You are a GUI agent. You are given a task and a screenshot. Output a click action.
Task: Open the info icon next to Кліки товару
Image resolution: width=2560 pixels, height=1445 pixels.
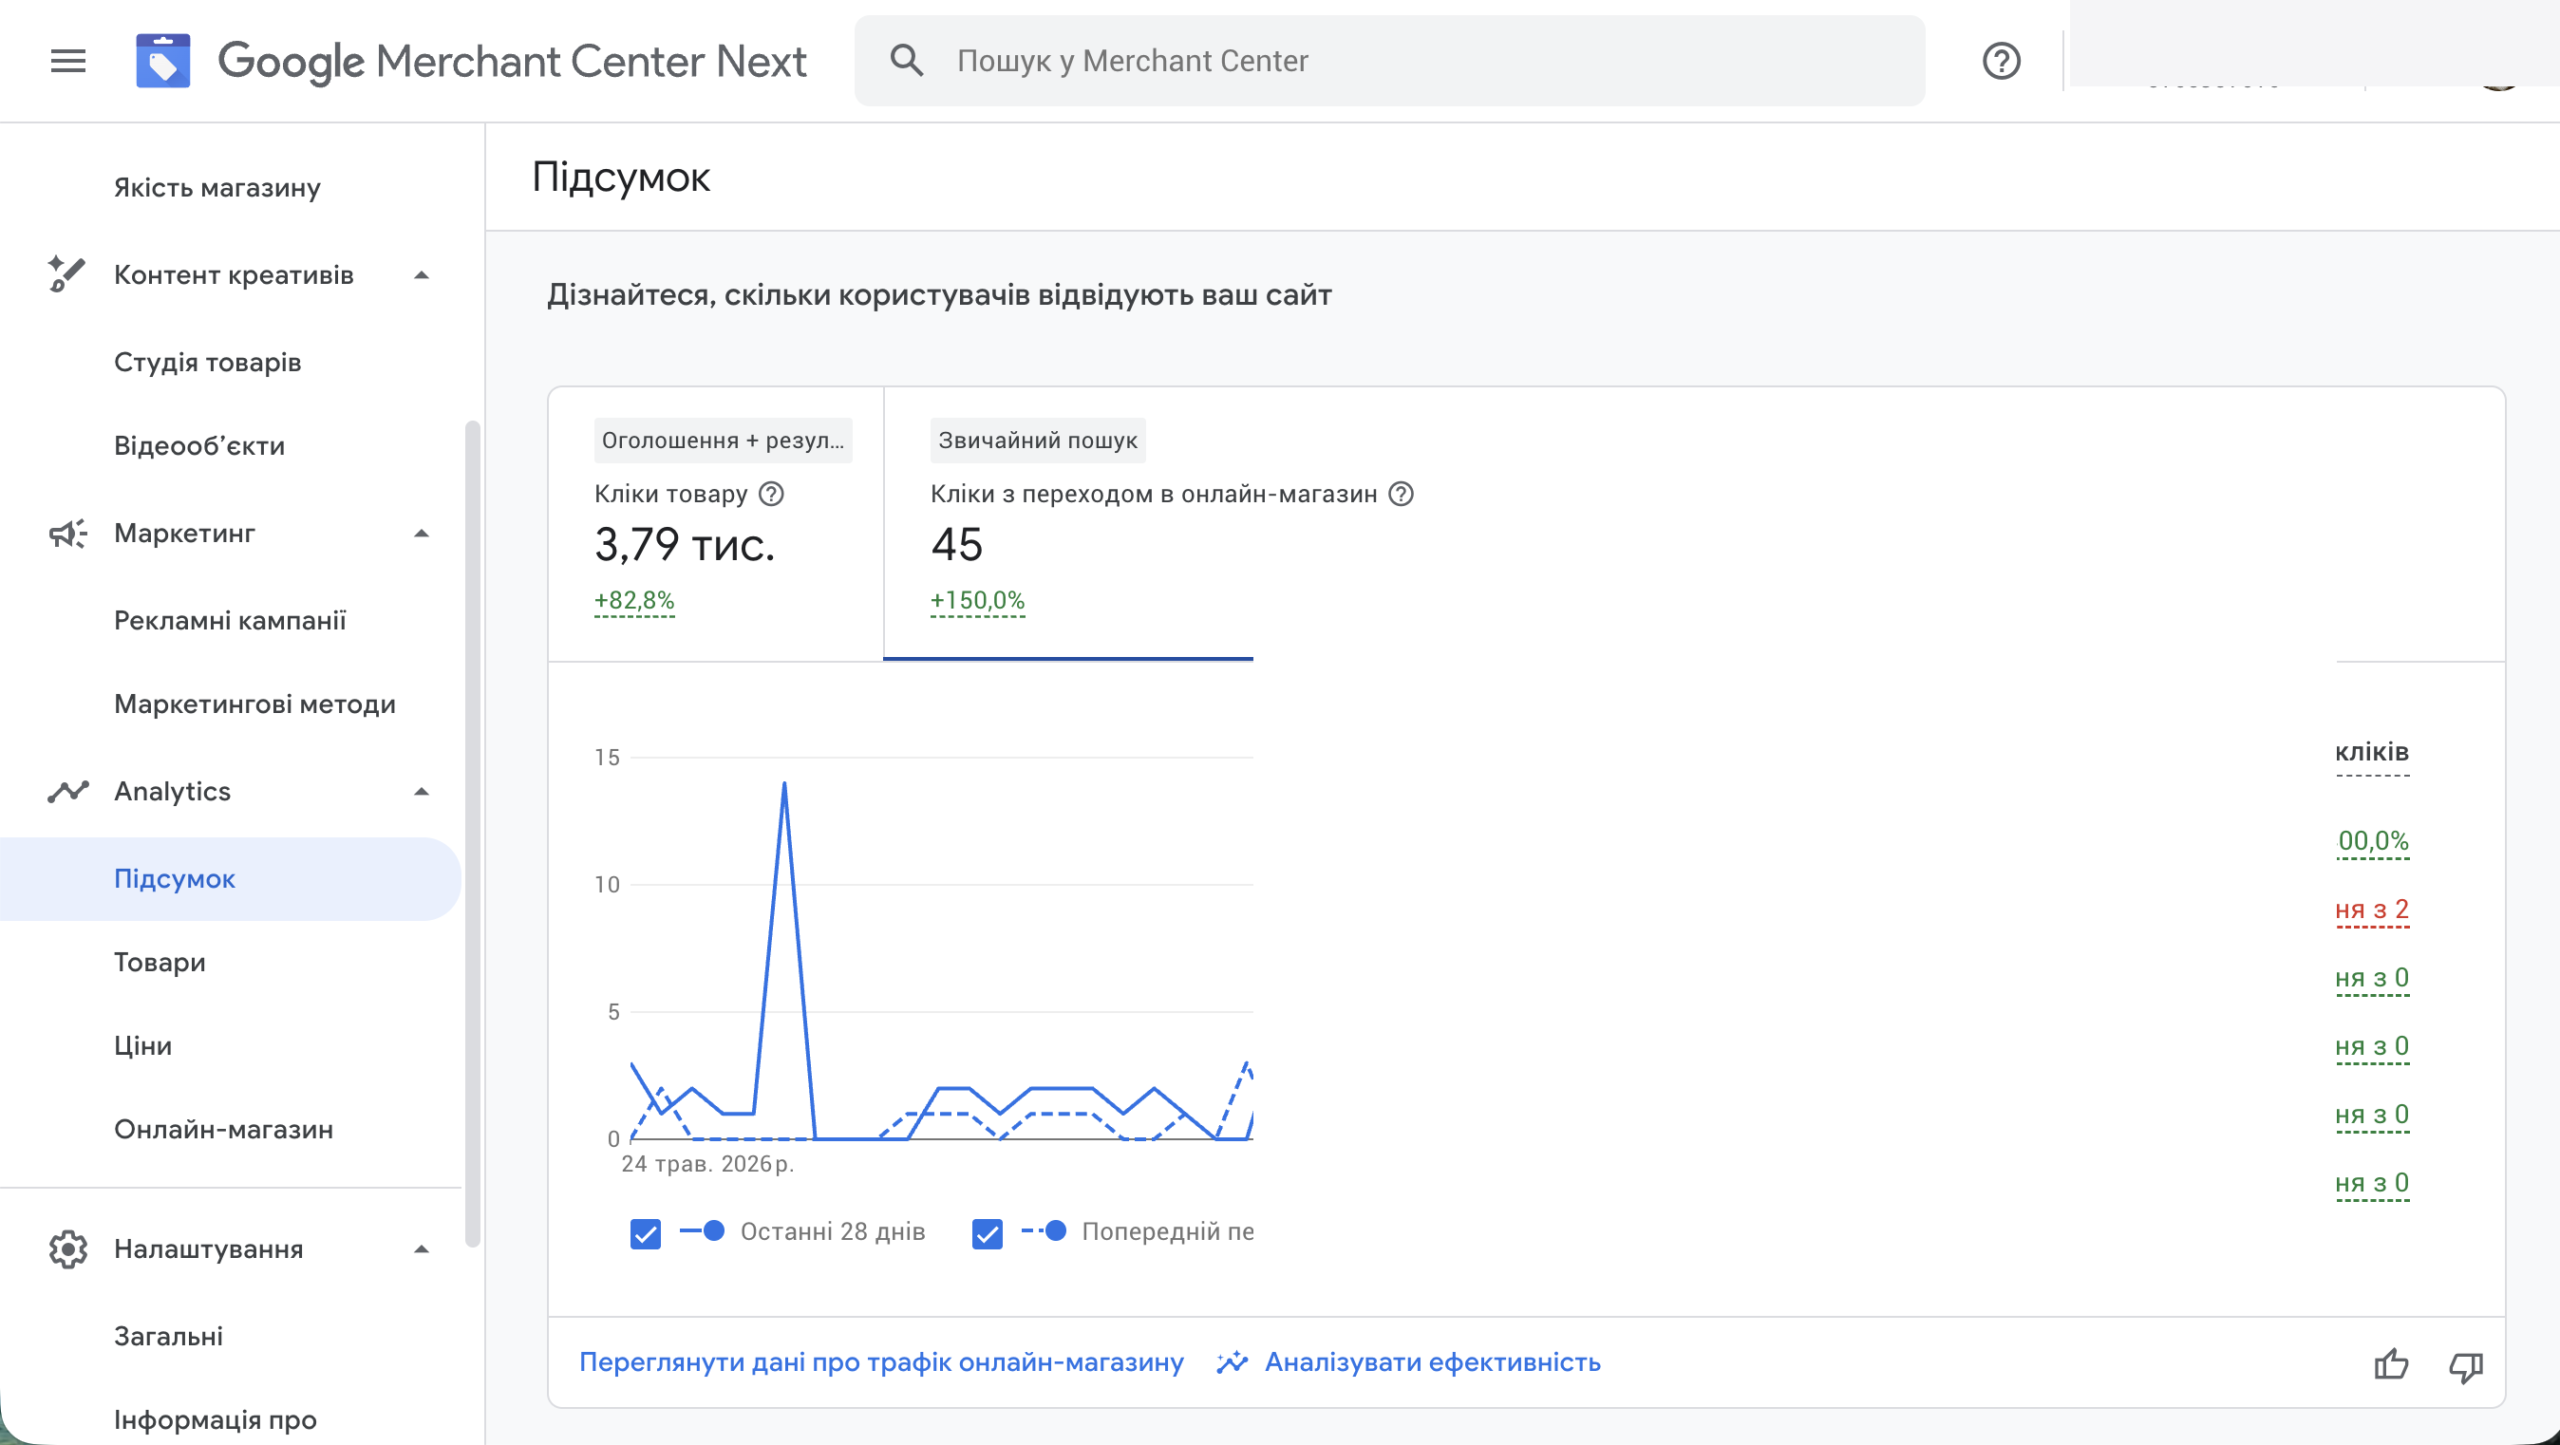pos(771,494)
